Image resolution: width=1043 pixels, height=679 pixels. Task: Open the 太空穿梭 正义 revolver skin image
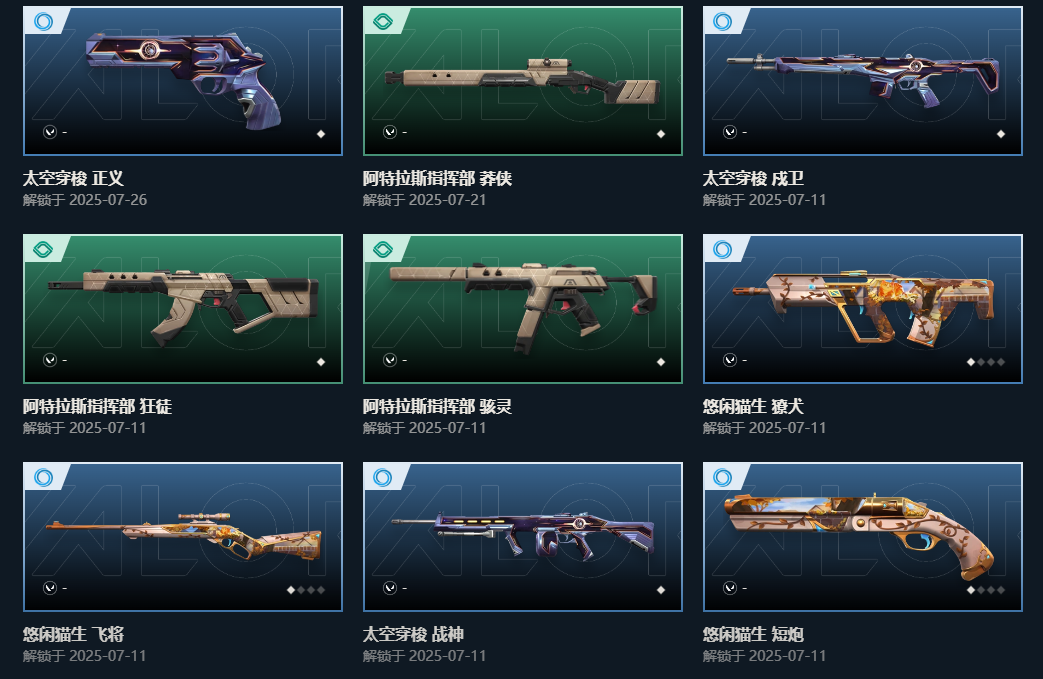tap(183, 81)
